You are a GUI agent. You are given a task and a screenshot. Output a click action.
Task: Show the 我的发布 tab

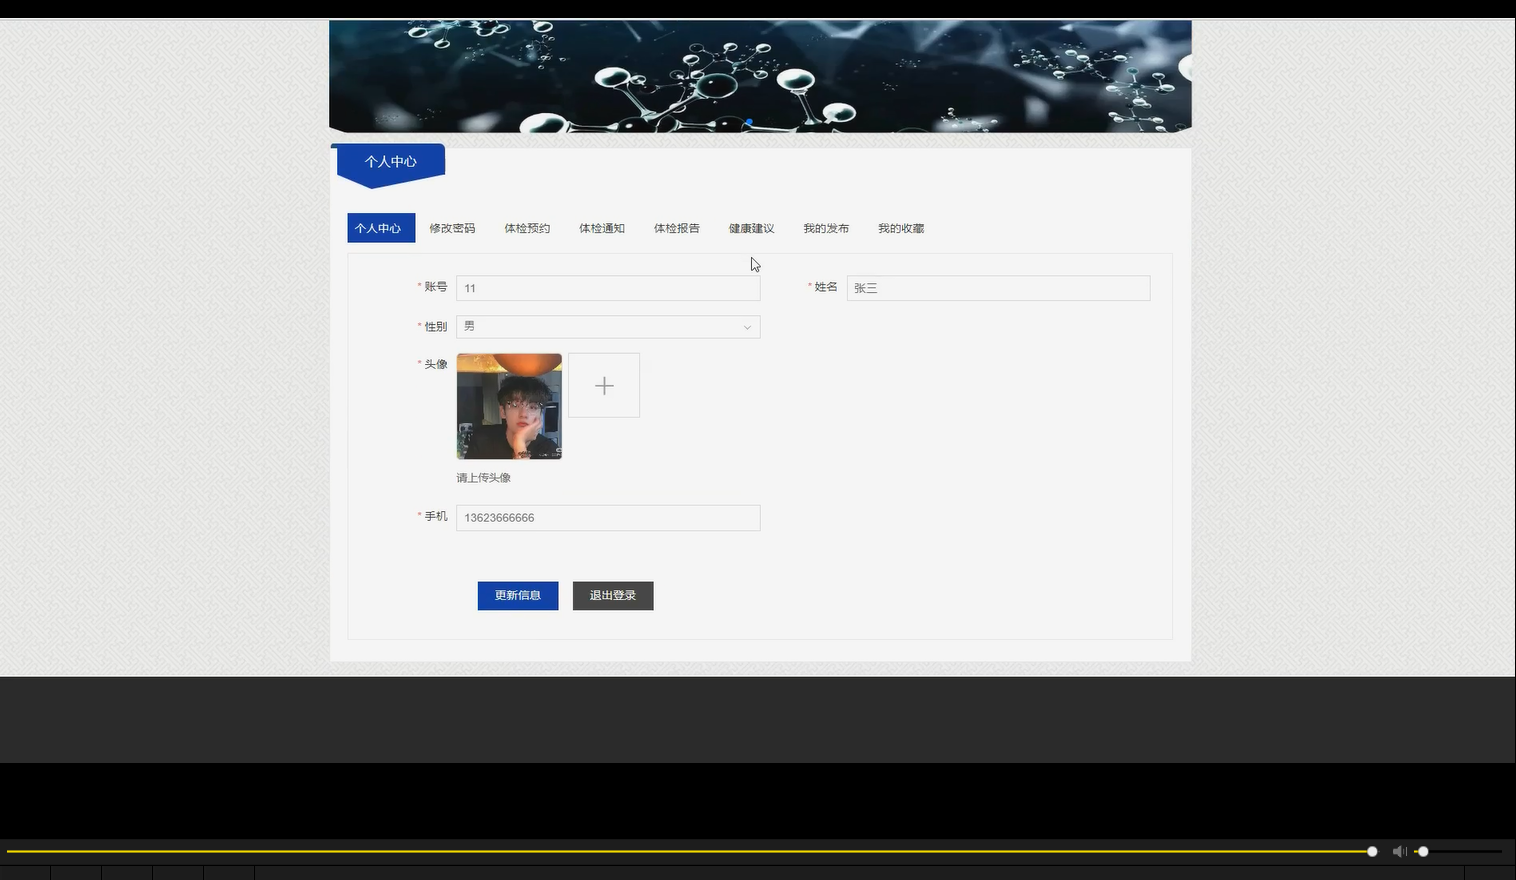coord(826,228)
